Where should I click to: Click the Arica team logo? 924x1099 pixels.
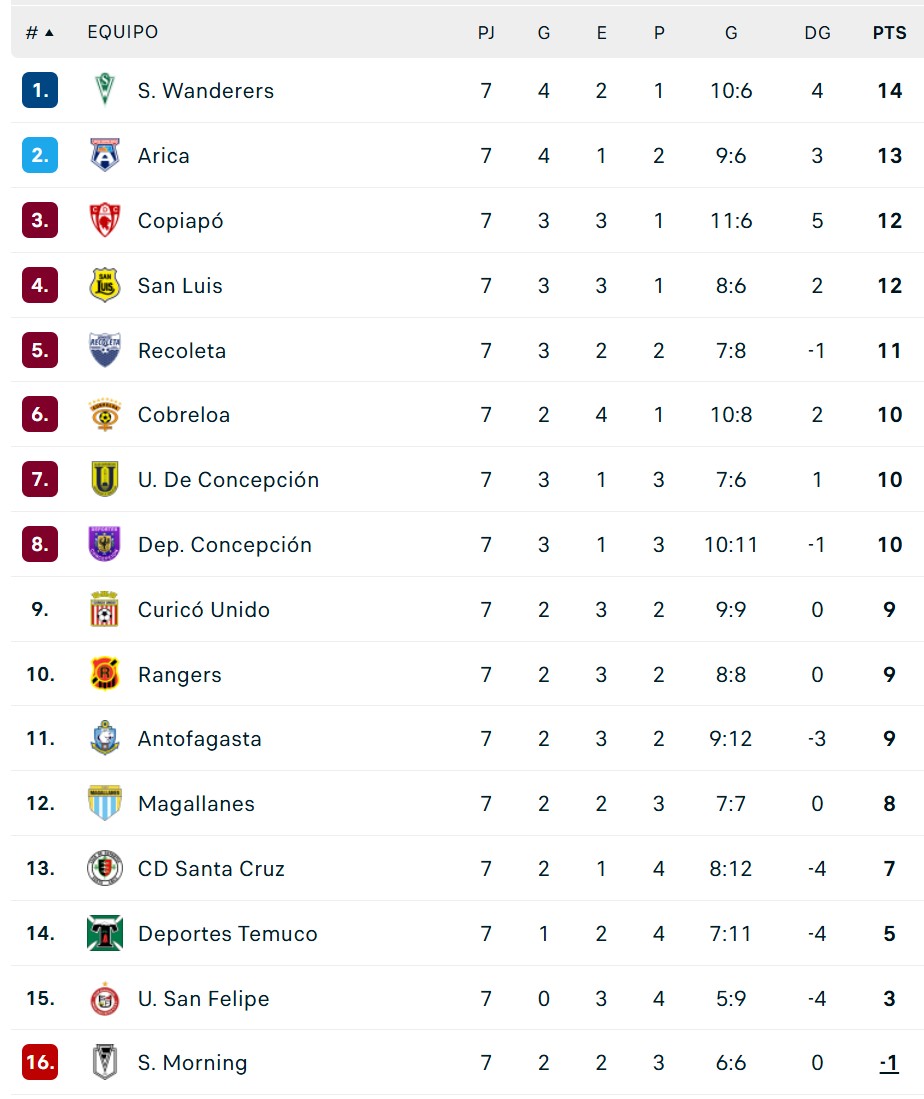coord(105,156)
